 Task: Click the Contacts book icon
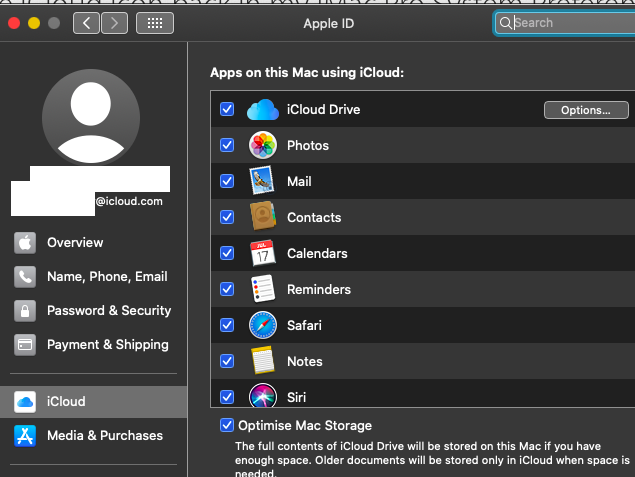tap(263, 216)
